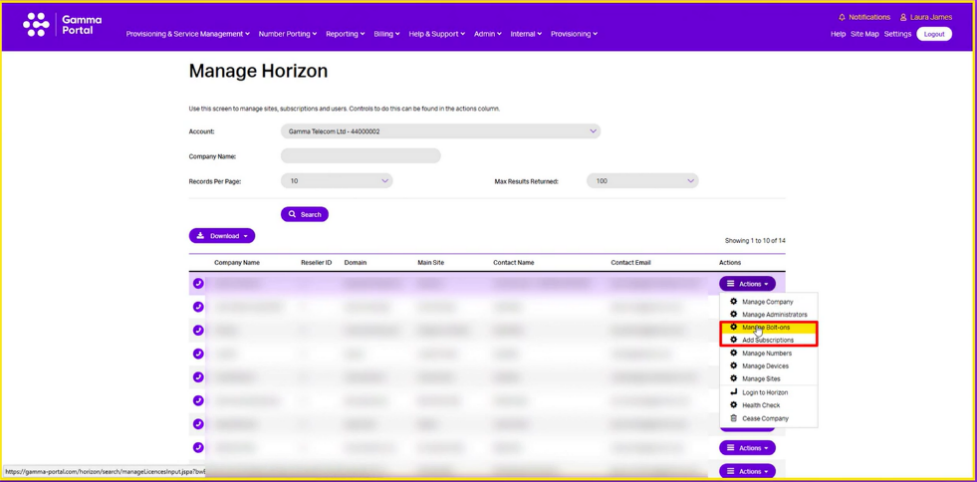Open the Site Map link
Viewport: 977px width, 482px height.
(x=865, y=34)
